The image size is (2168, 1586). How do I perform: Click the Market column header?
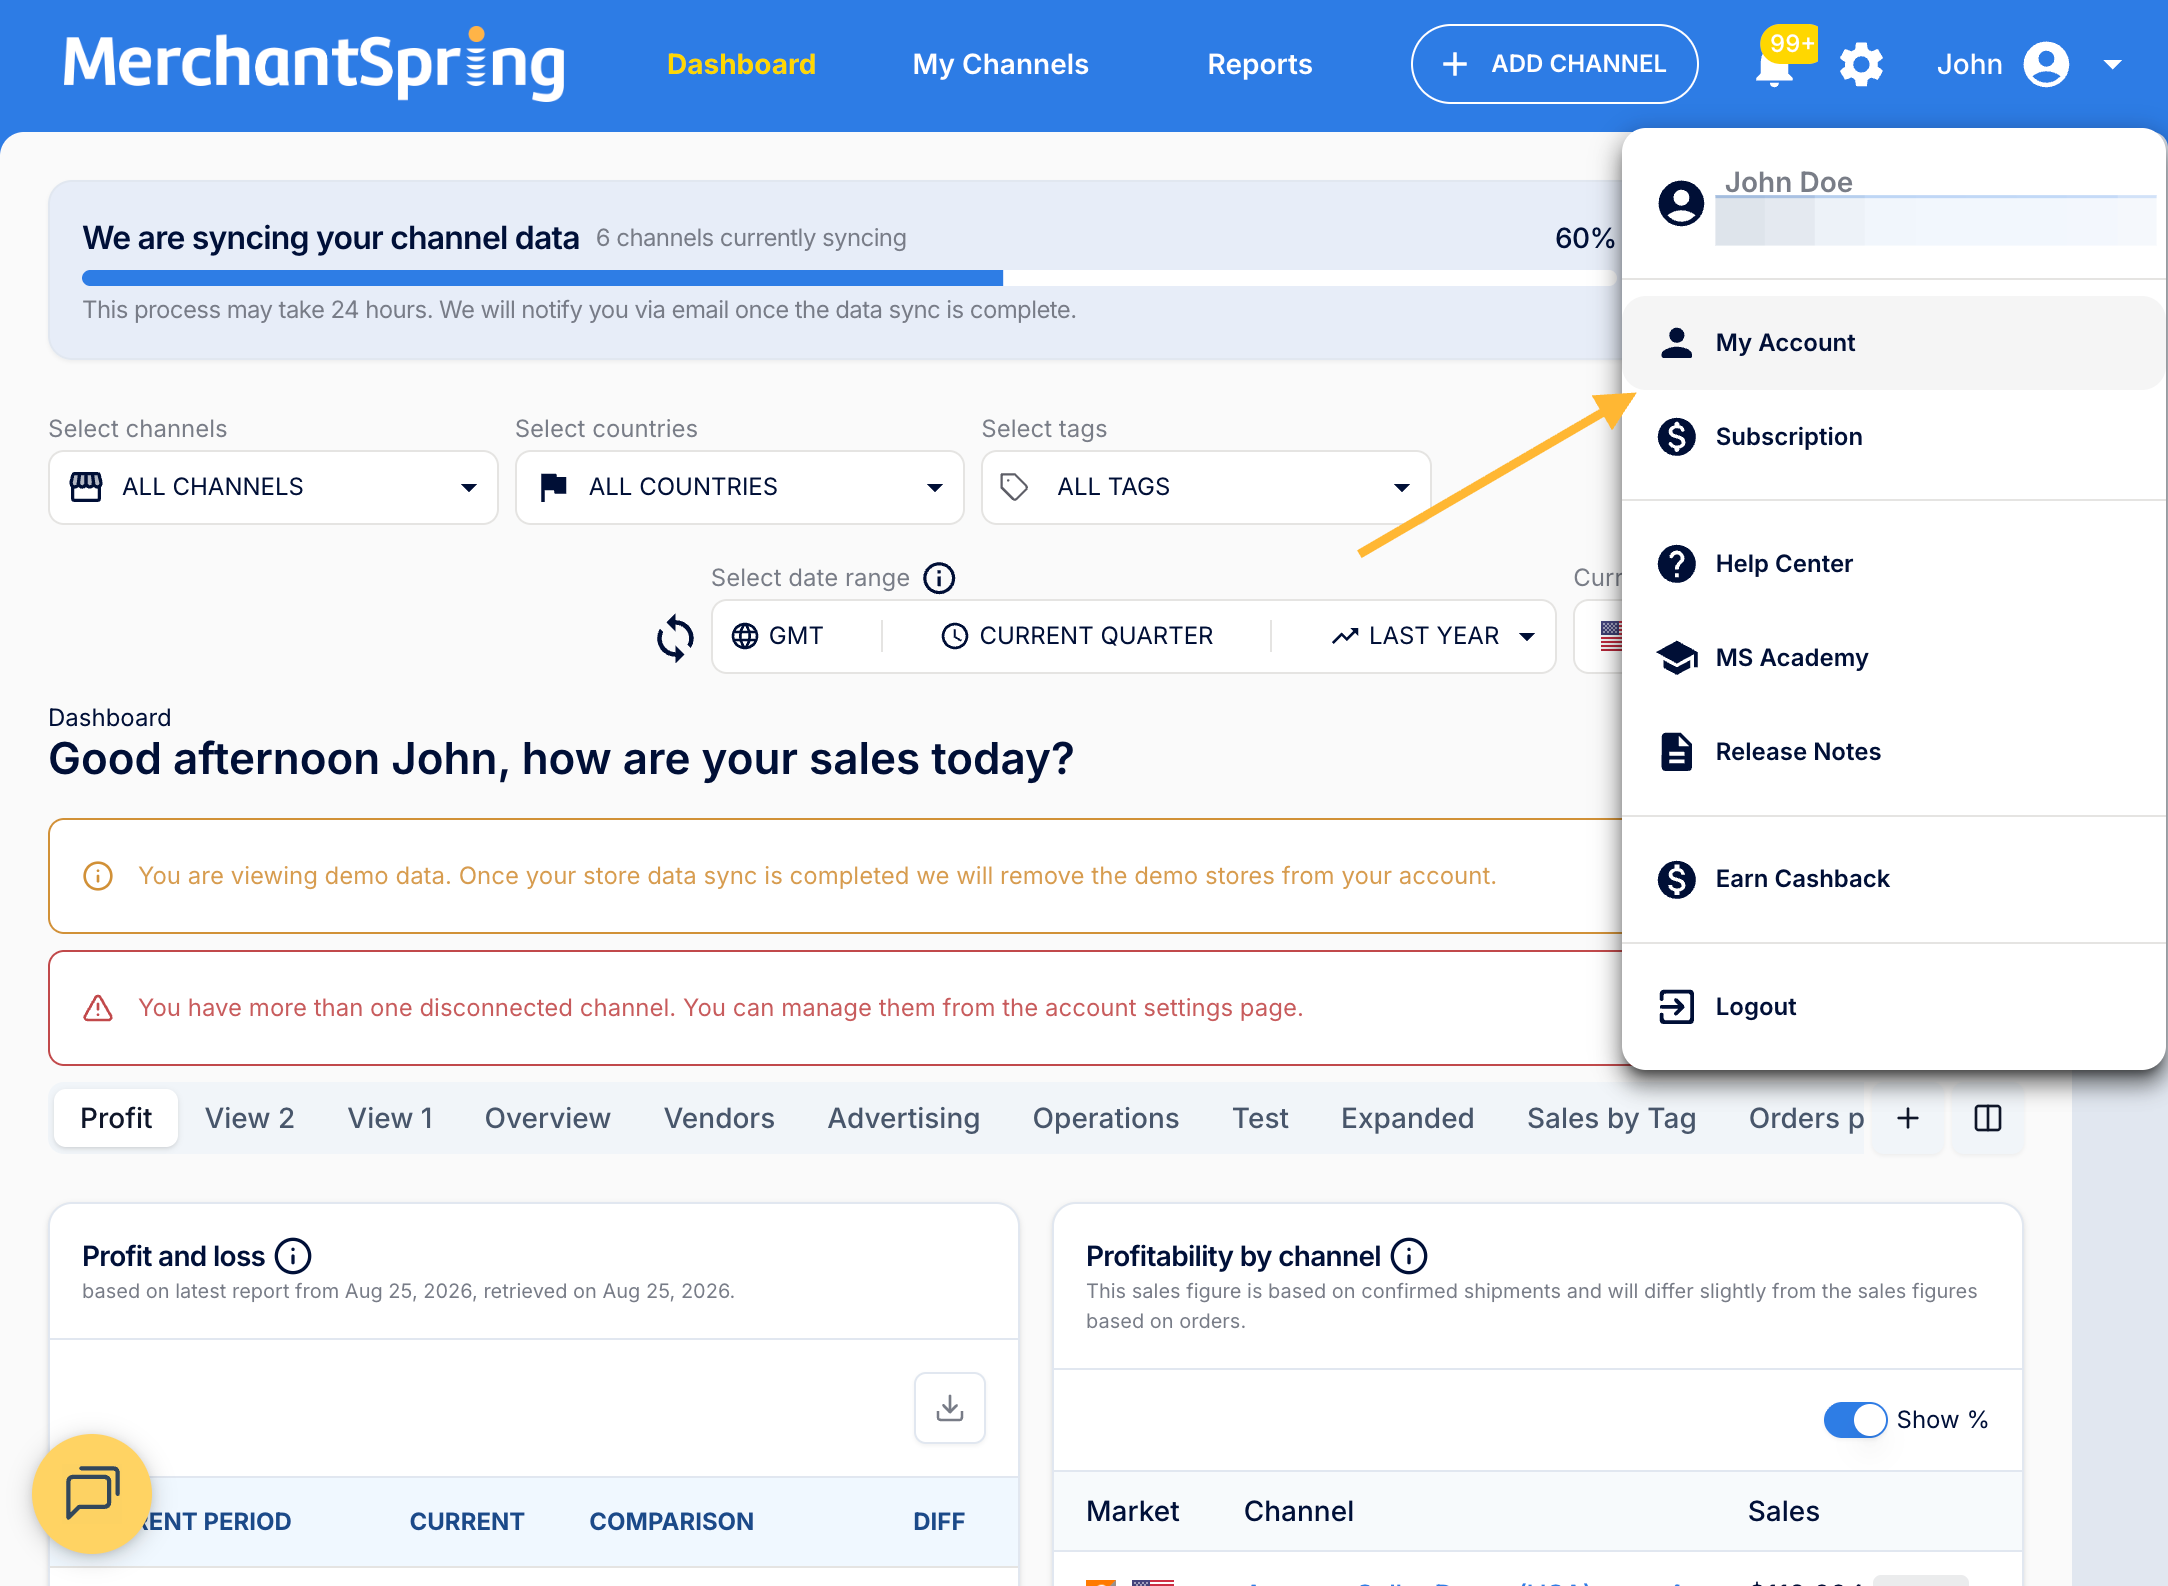coord(1132,1512)
